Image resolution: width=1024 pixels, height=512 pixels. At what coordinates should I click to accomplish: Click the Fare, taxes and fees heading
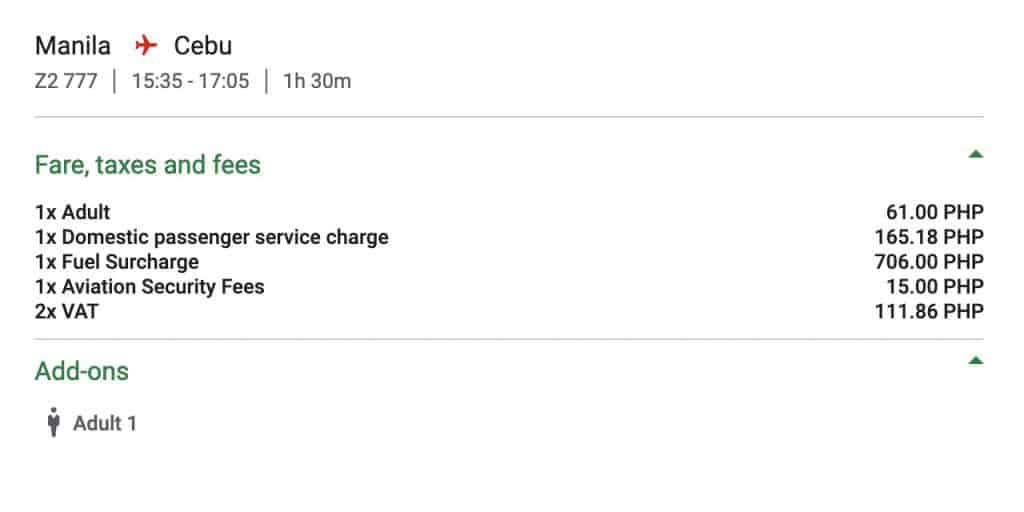click(148, 165)
